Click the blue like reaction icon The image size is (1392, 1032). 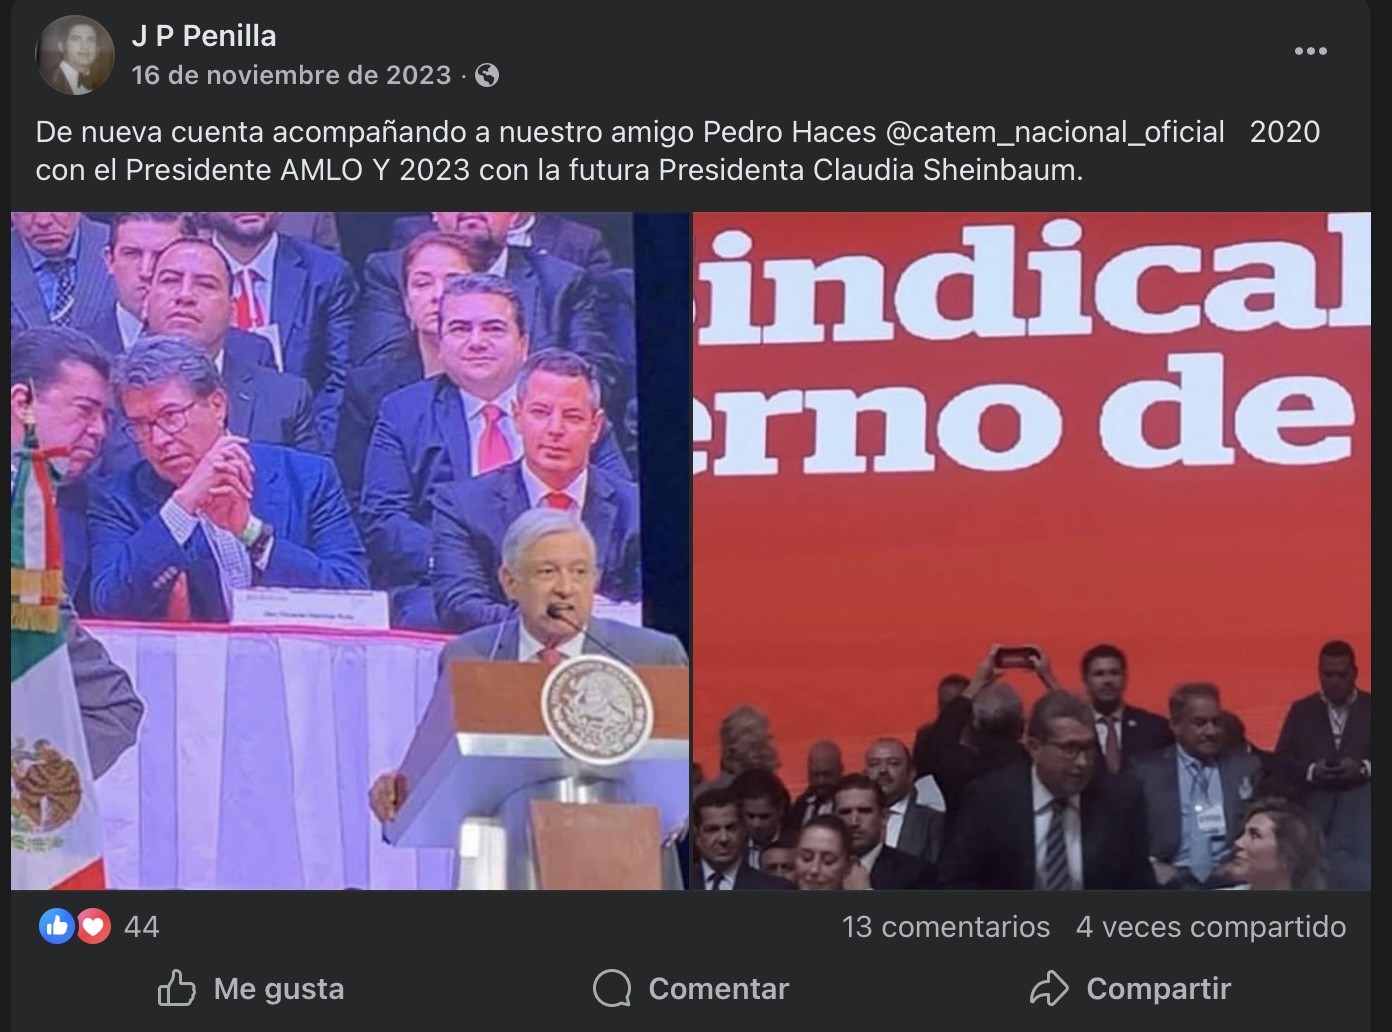tap(57, 927)
